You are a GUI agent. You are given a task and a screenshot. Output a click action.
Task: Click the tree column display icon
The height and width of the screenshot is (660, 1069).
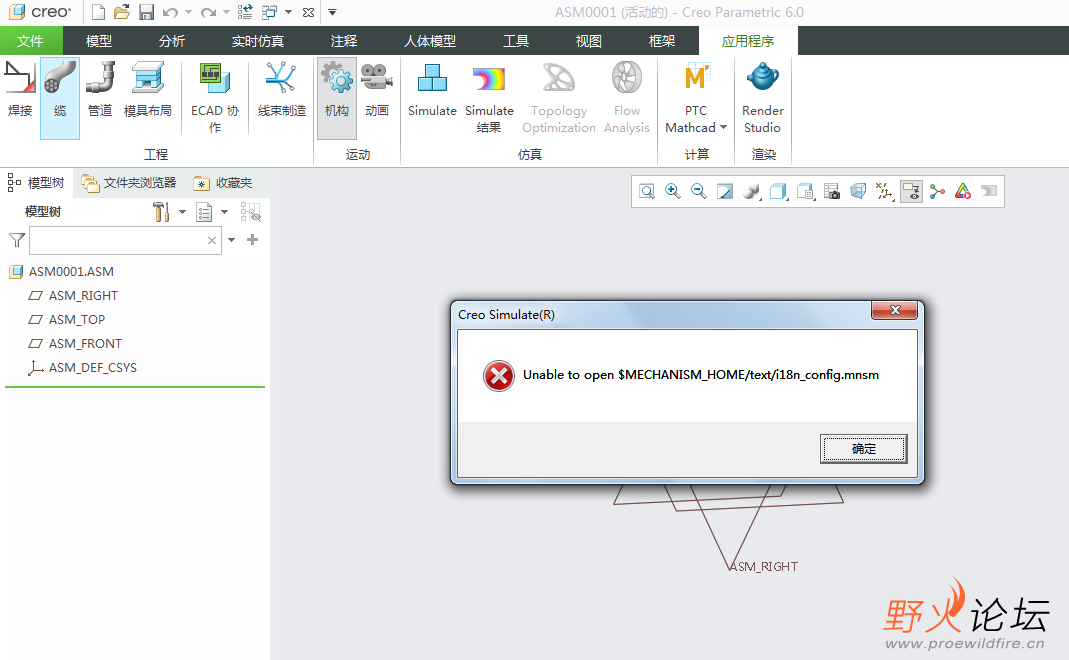[251, 212]
